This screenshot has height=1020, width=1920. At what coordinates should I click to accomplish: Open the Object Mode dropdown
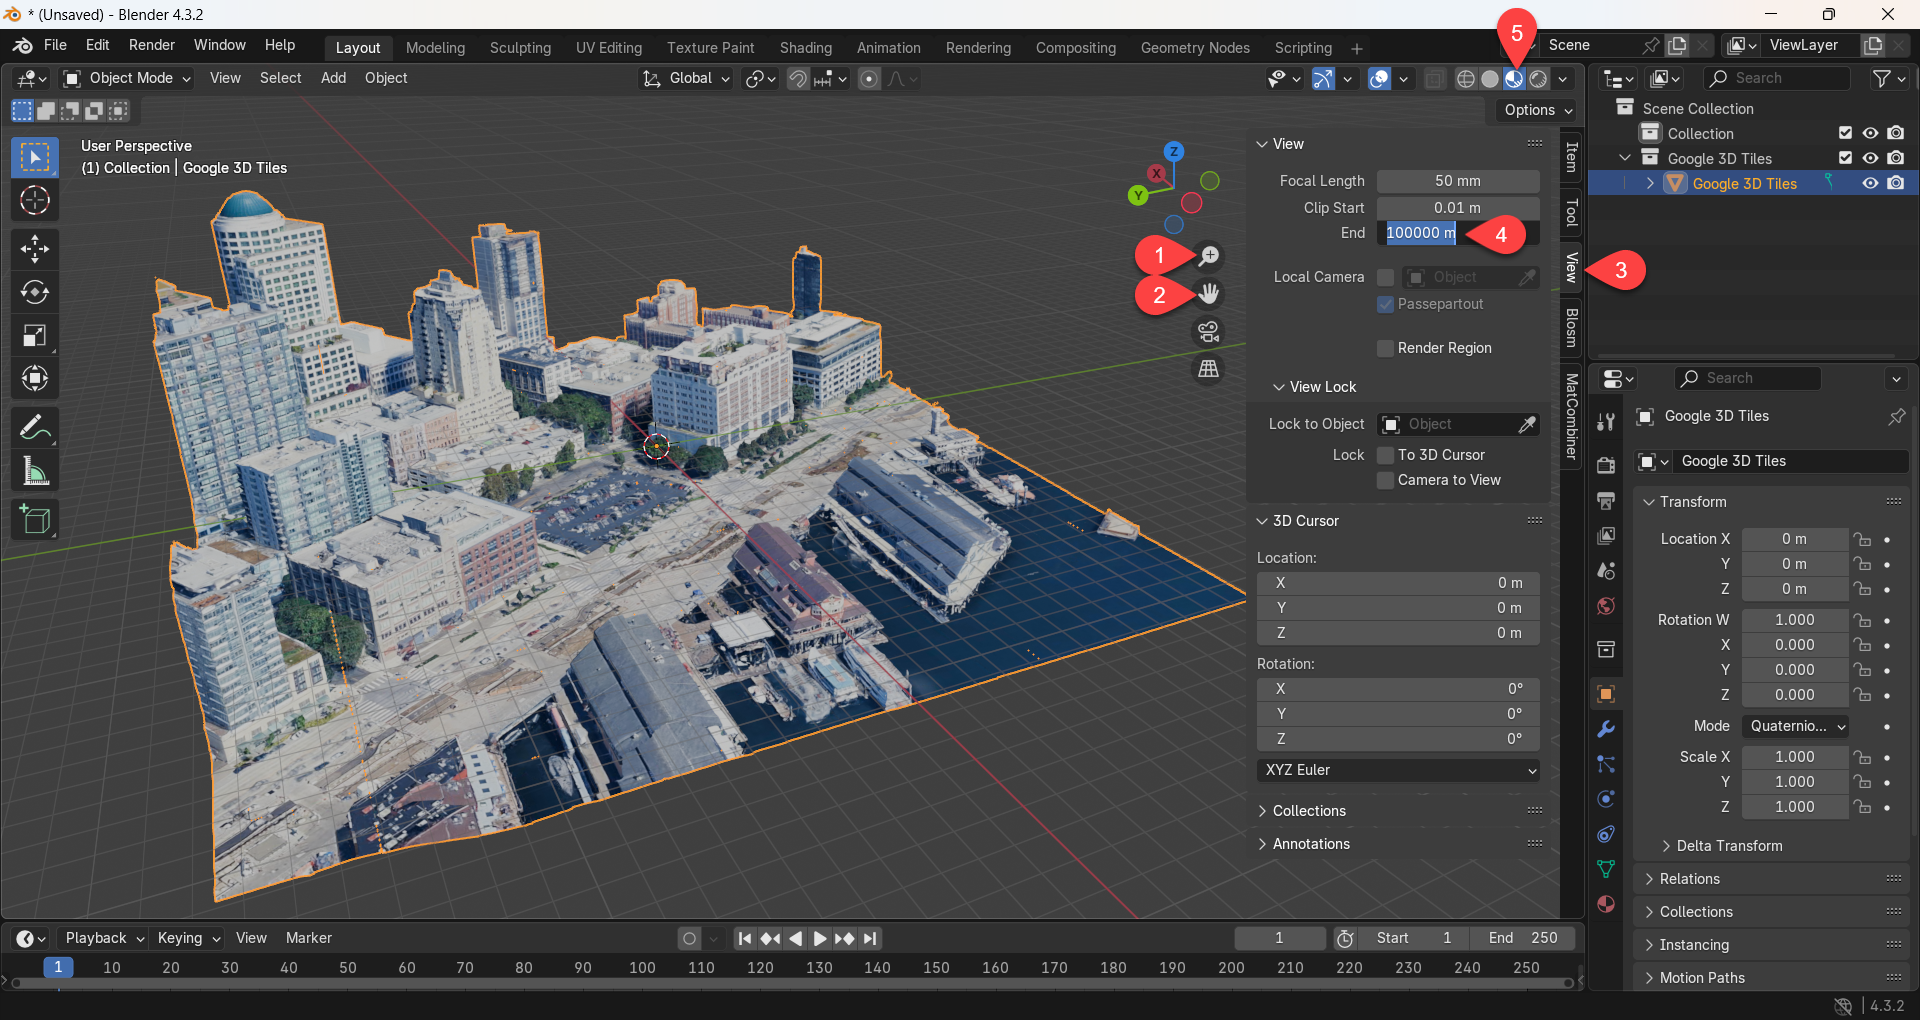pyautogui.click(x=127, y=78)
